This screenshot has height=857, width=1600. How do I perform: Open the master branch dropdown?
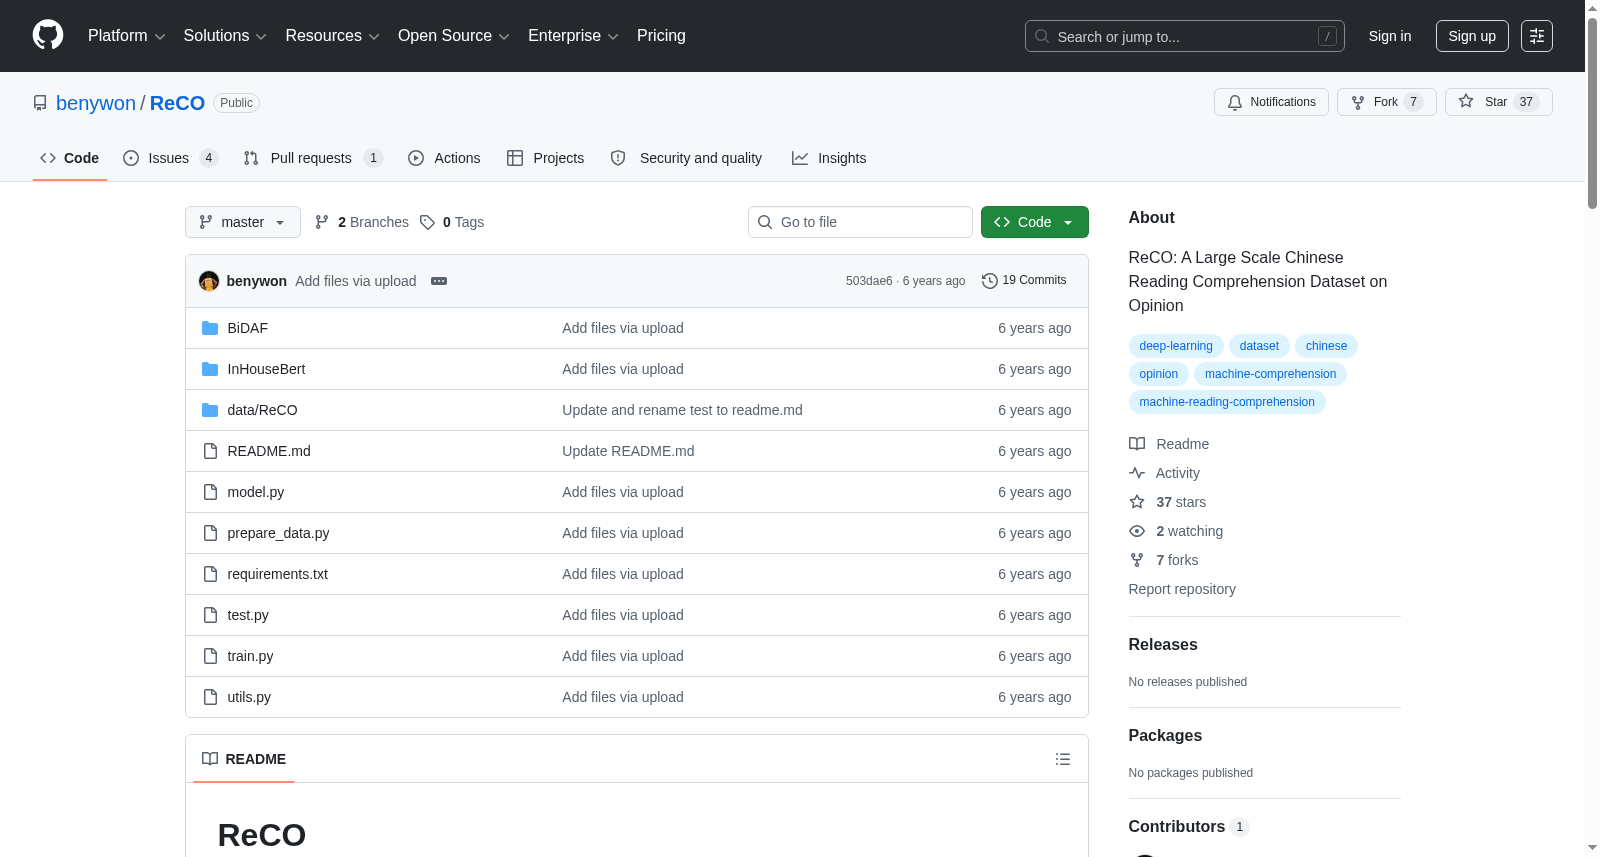coord(243,222)
